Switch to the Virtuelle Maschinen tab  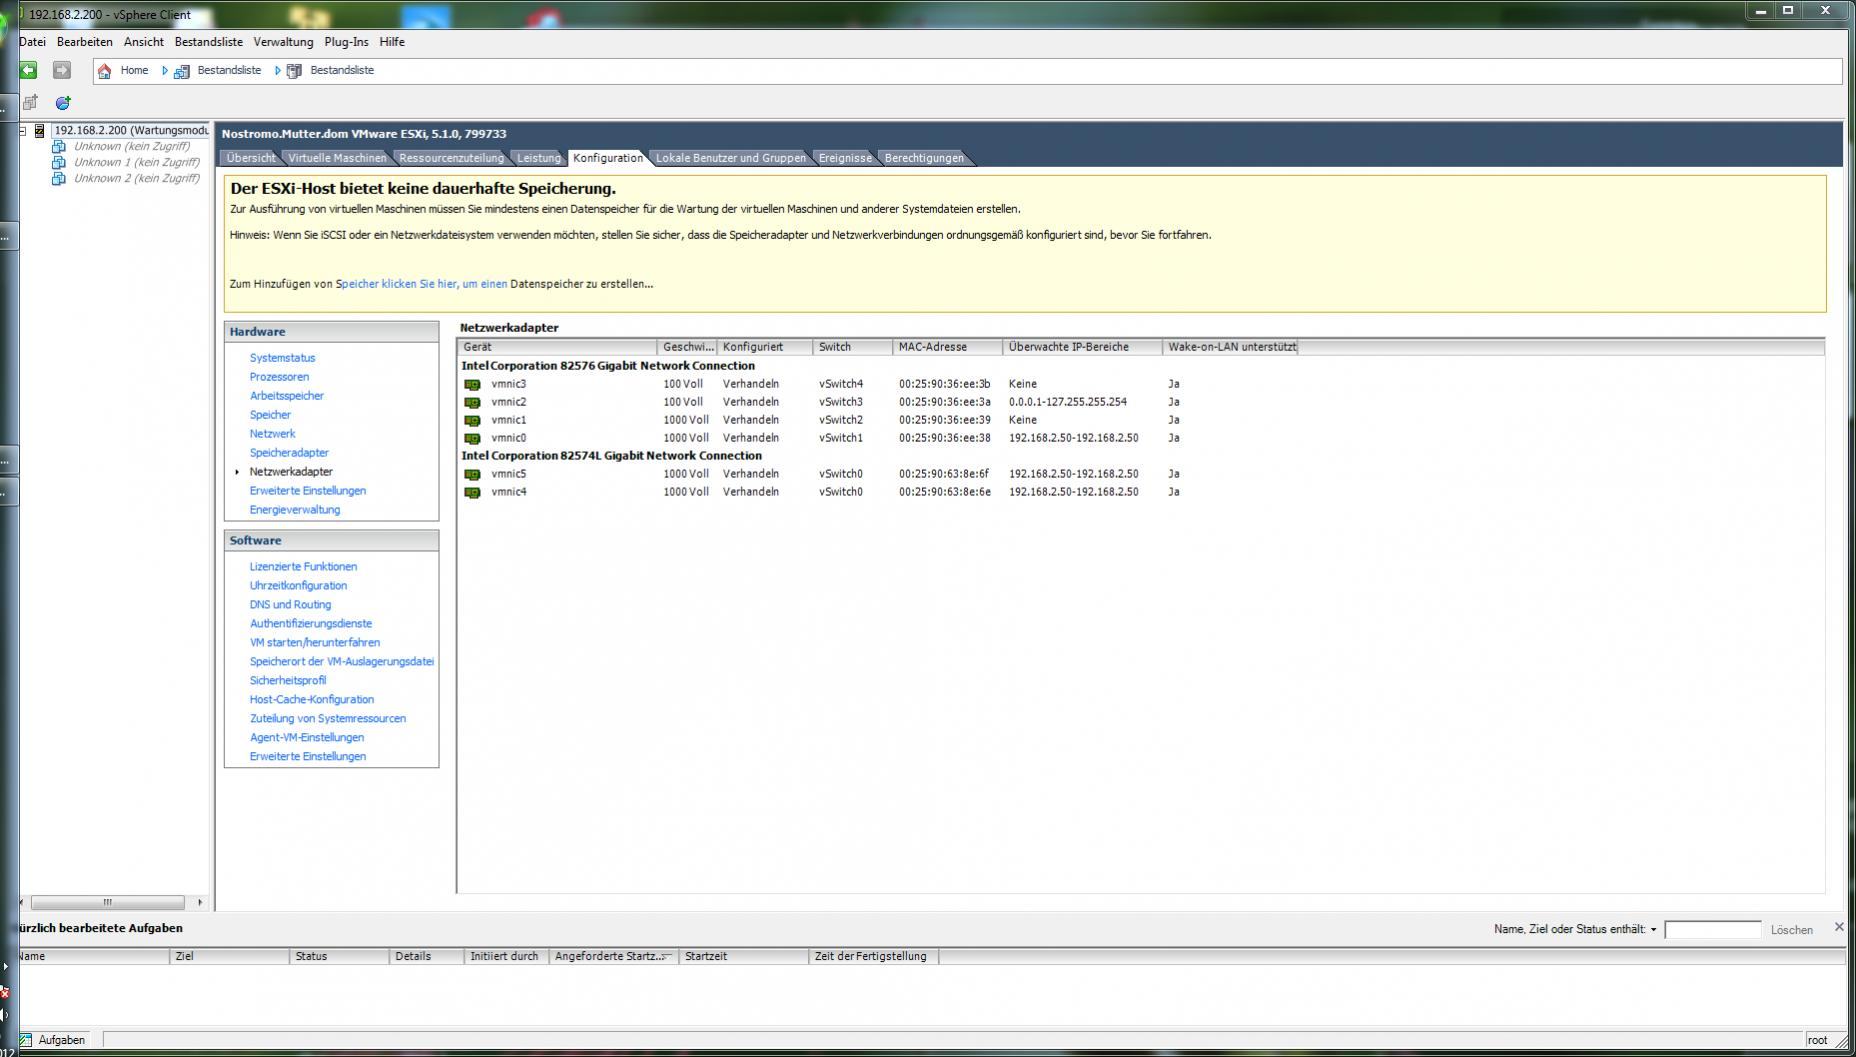click(x=337, y=158)
